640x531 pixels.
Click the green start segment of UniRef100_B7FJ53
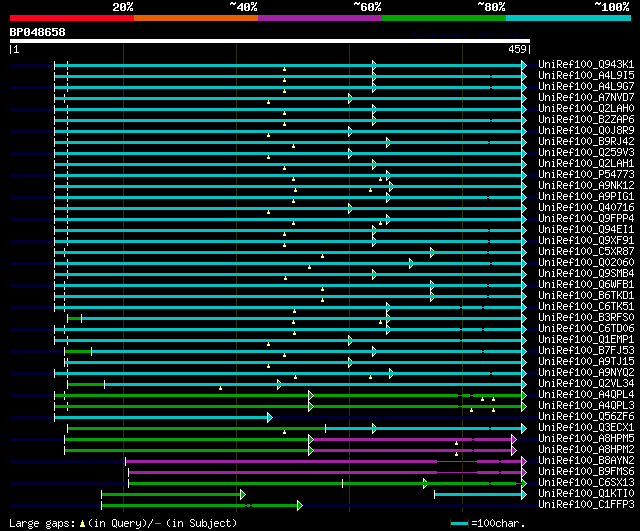pyautogui.click(x=78, y=351)
